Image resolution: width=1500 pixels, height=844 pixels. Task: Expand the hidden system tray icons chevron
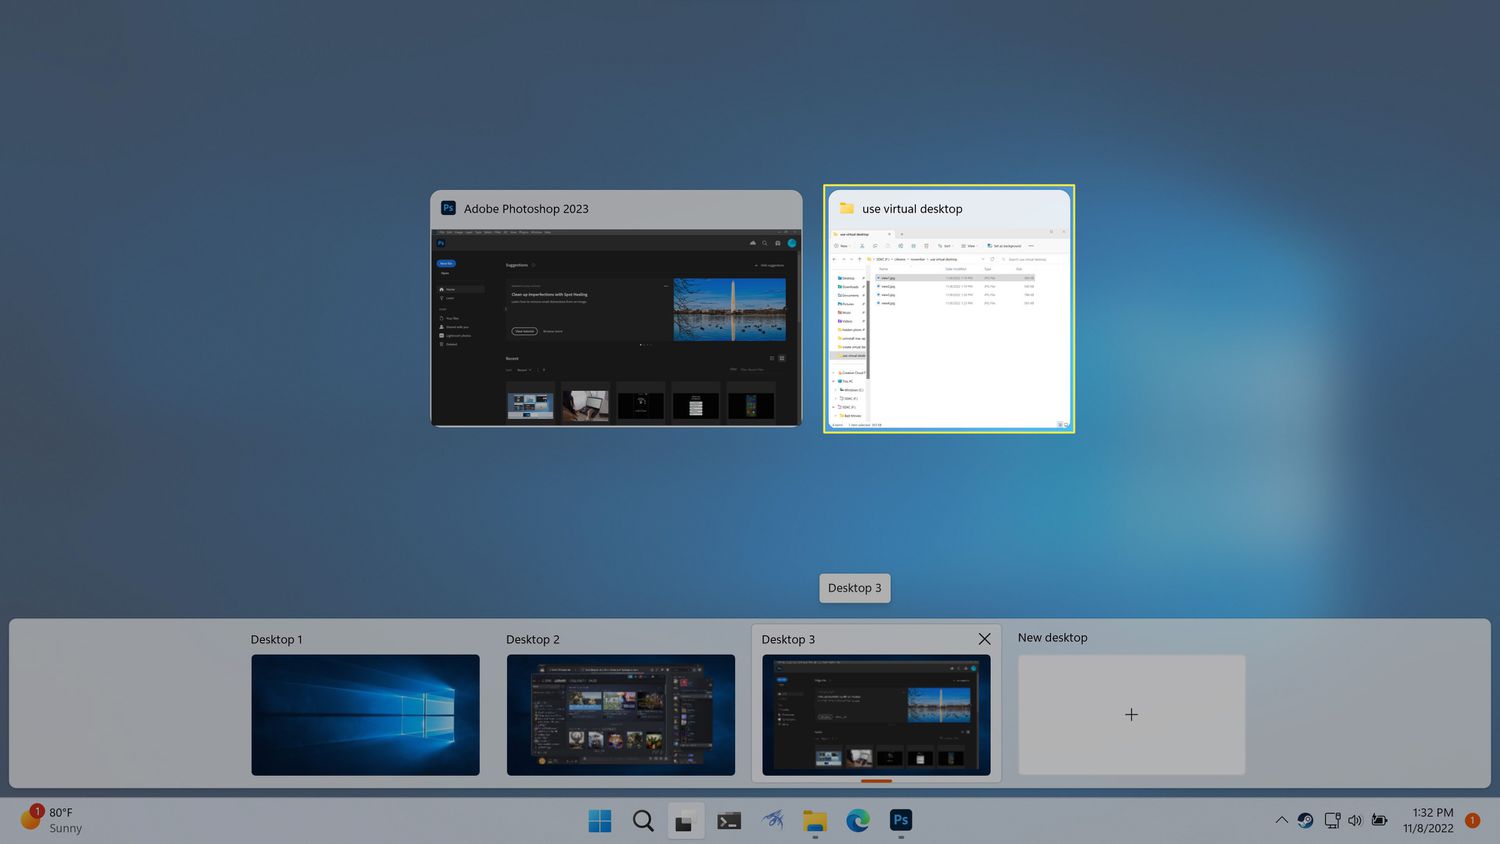(x=1281, y=820)
